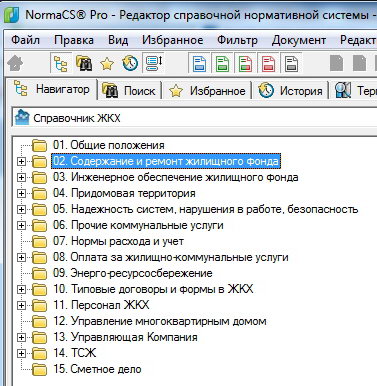Click the gray document status filter icon
Viewport: 377px width, 386px height.
291,63
